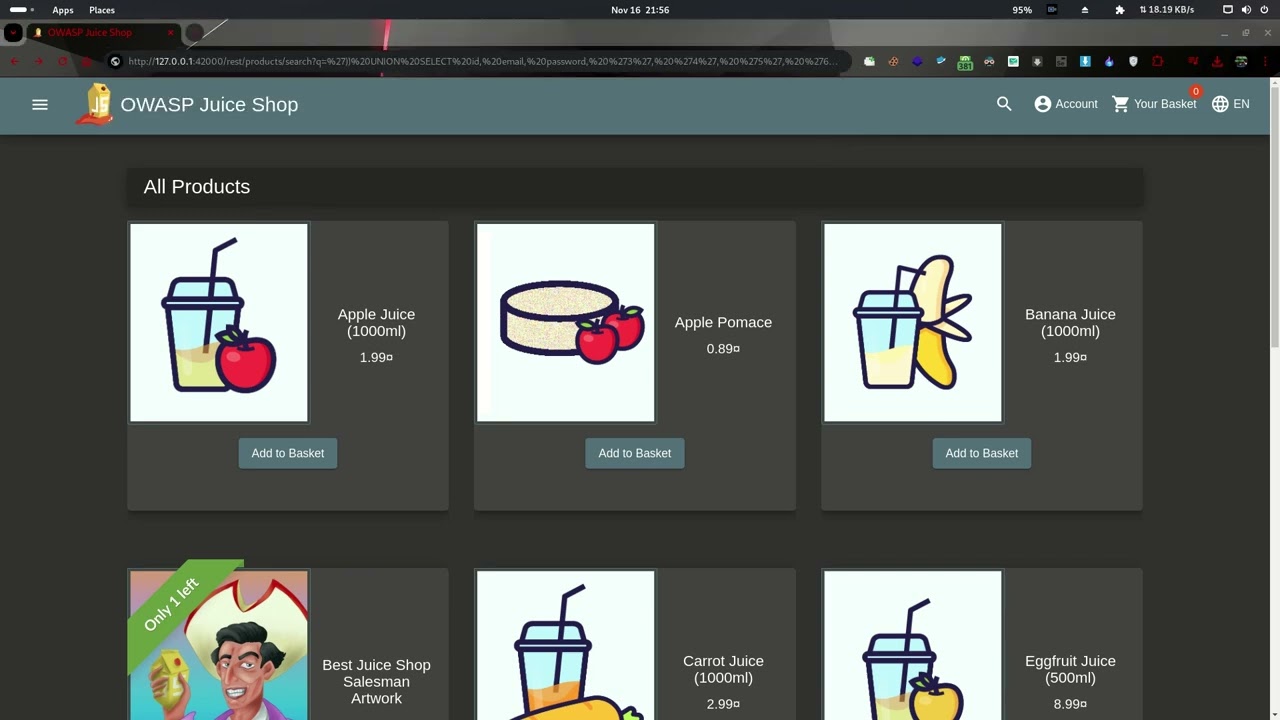Viewport: 1280px width, 720px height.
Task: Click the volume speaker icon in panel
Action: pos(1246,10)
